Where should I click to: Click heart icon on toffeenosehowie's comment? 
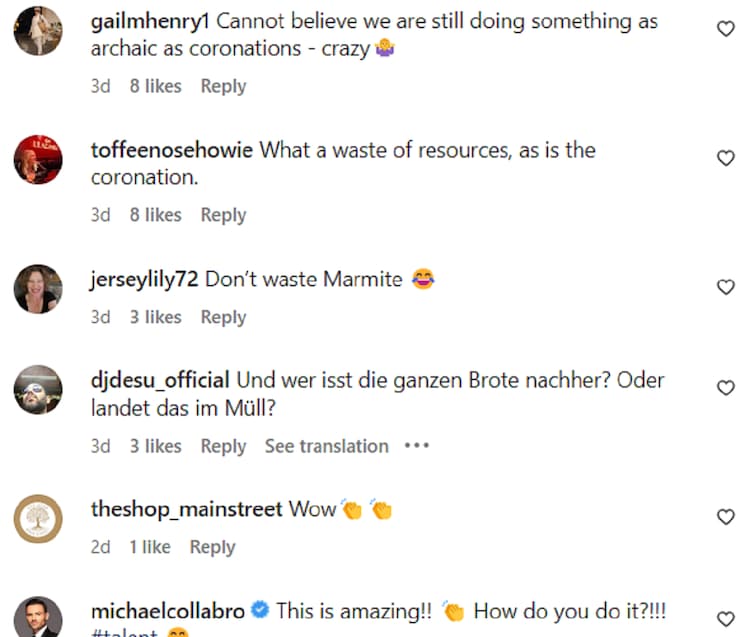[726, 158]
